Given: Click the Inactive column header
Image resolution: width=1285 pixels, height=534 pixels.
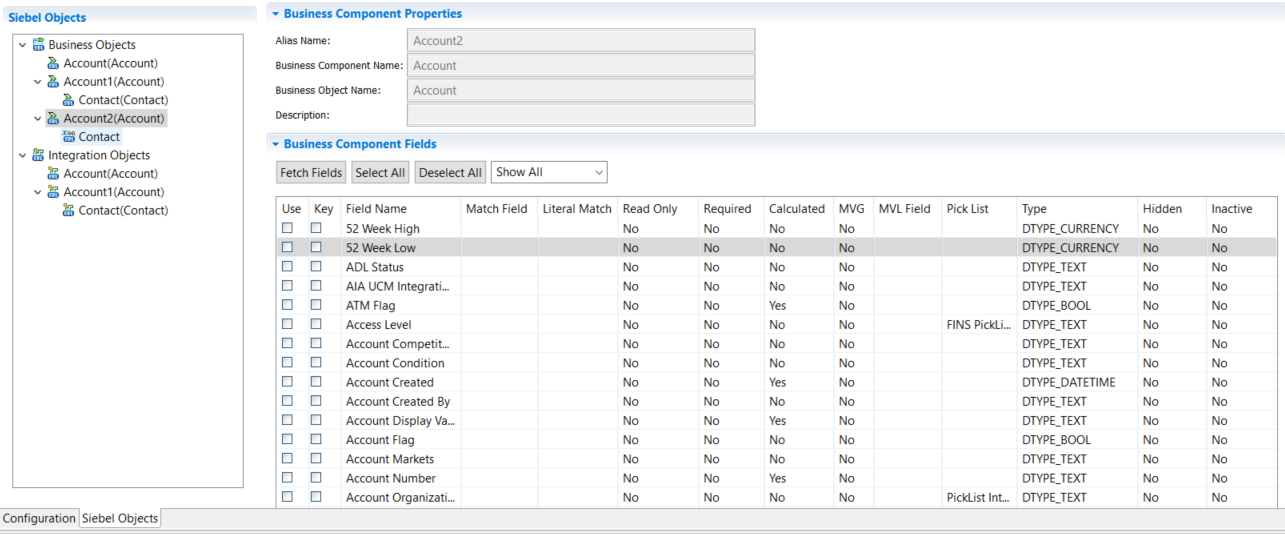Looking at the screenshot, I should click(1244, 209).
